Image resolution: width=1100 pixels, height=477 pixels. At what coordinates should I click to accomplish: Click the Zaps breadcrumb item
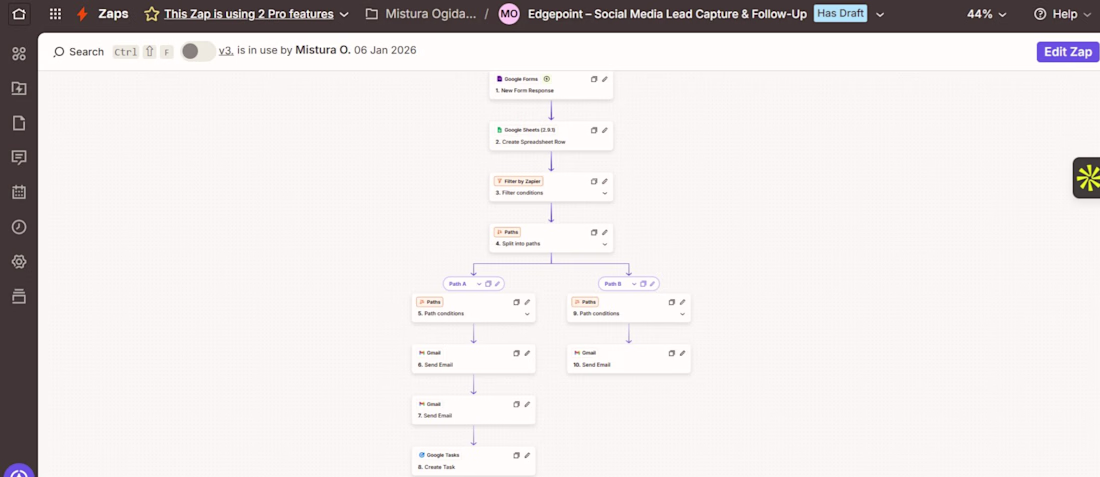pyautogui.click(x=111, y=14)
